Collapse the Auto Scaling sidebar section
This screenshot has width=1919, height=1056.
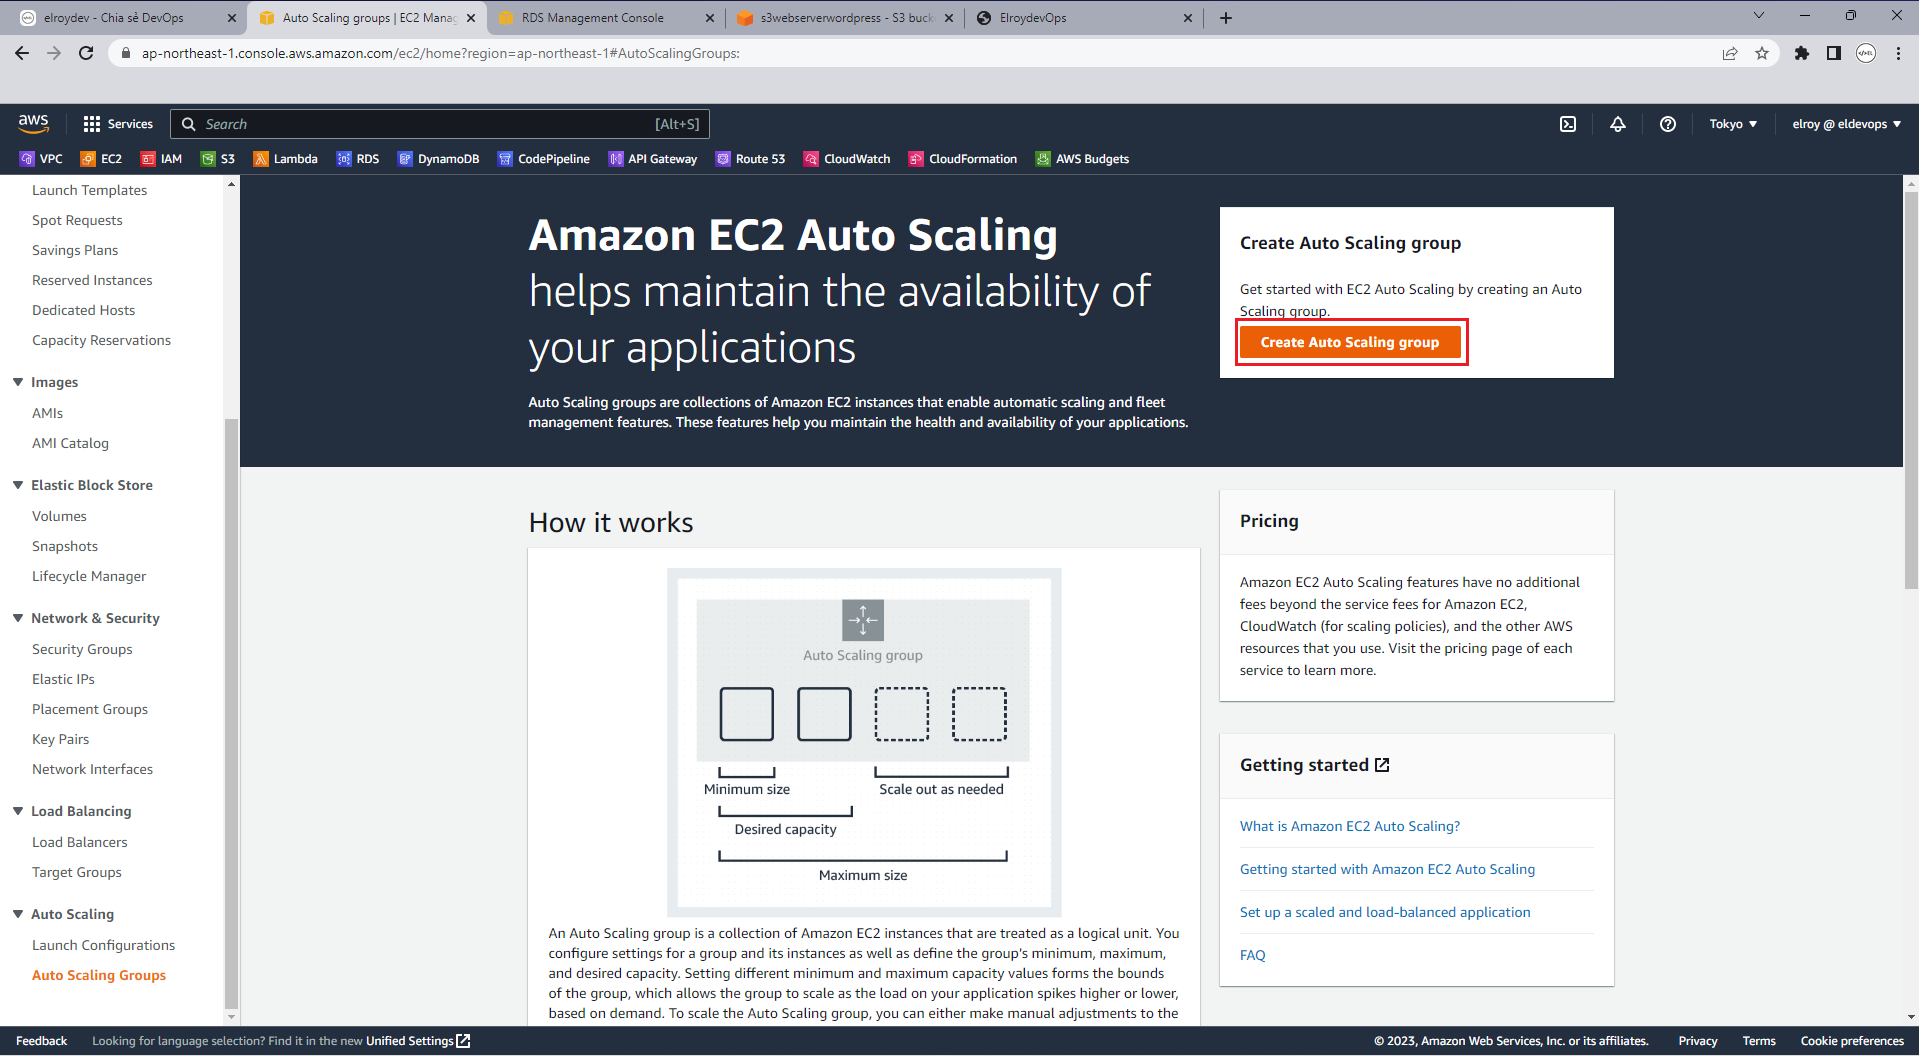click(18, 914)
